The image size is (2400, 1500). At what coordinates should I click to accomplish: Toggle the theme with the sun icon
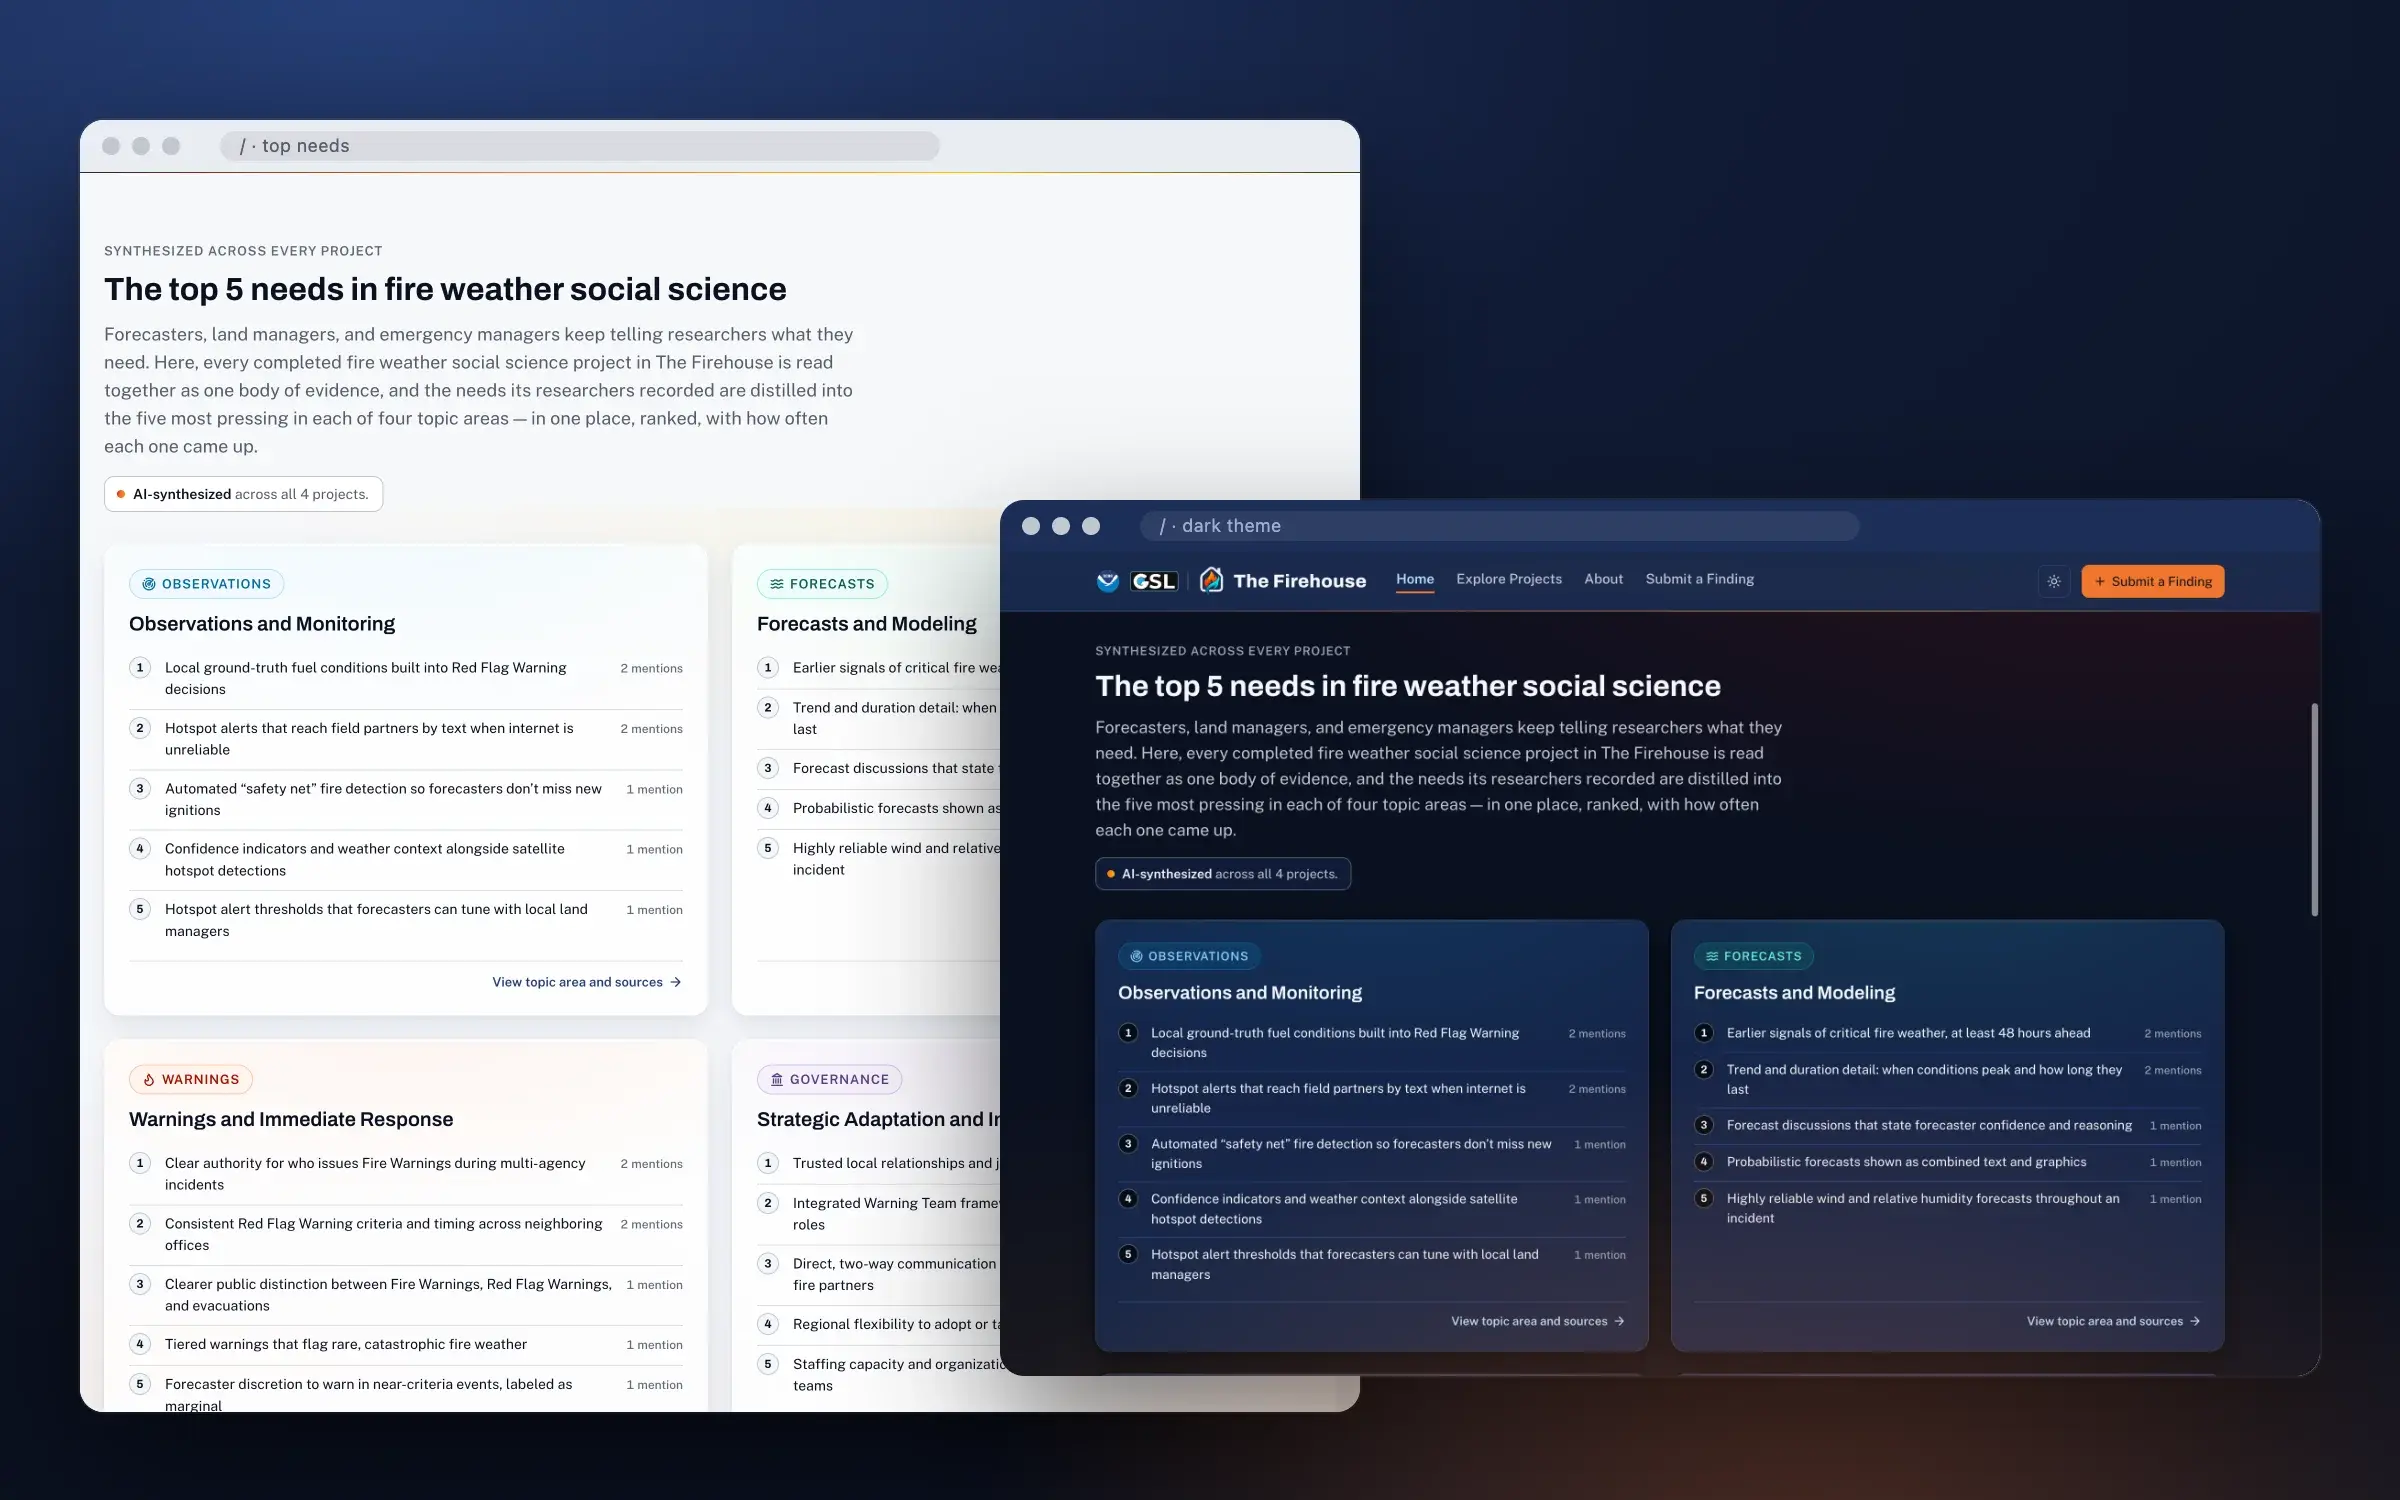[x=2054, y=581]
